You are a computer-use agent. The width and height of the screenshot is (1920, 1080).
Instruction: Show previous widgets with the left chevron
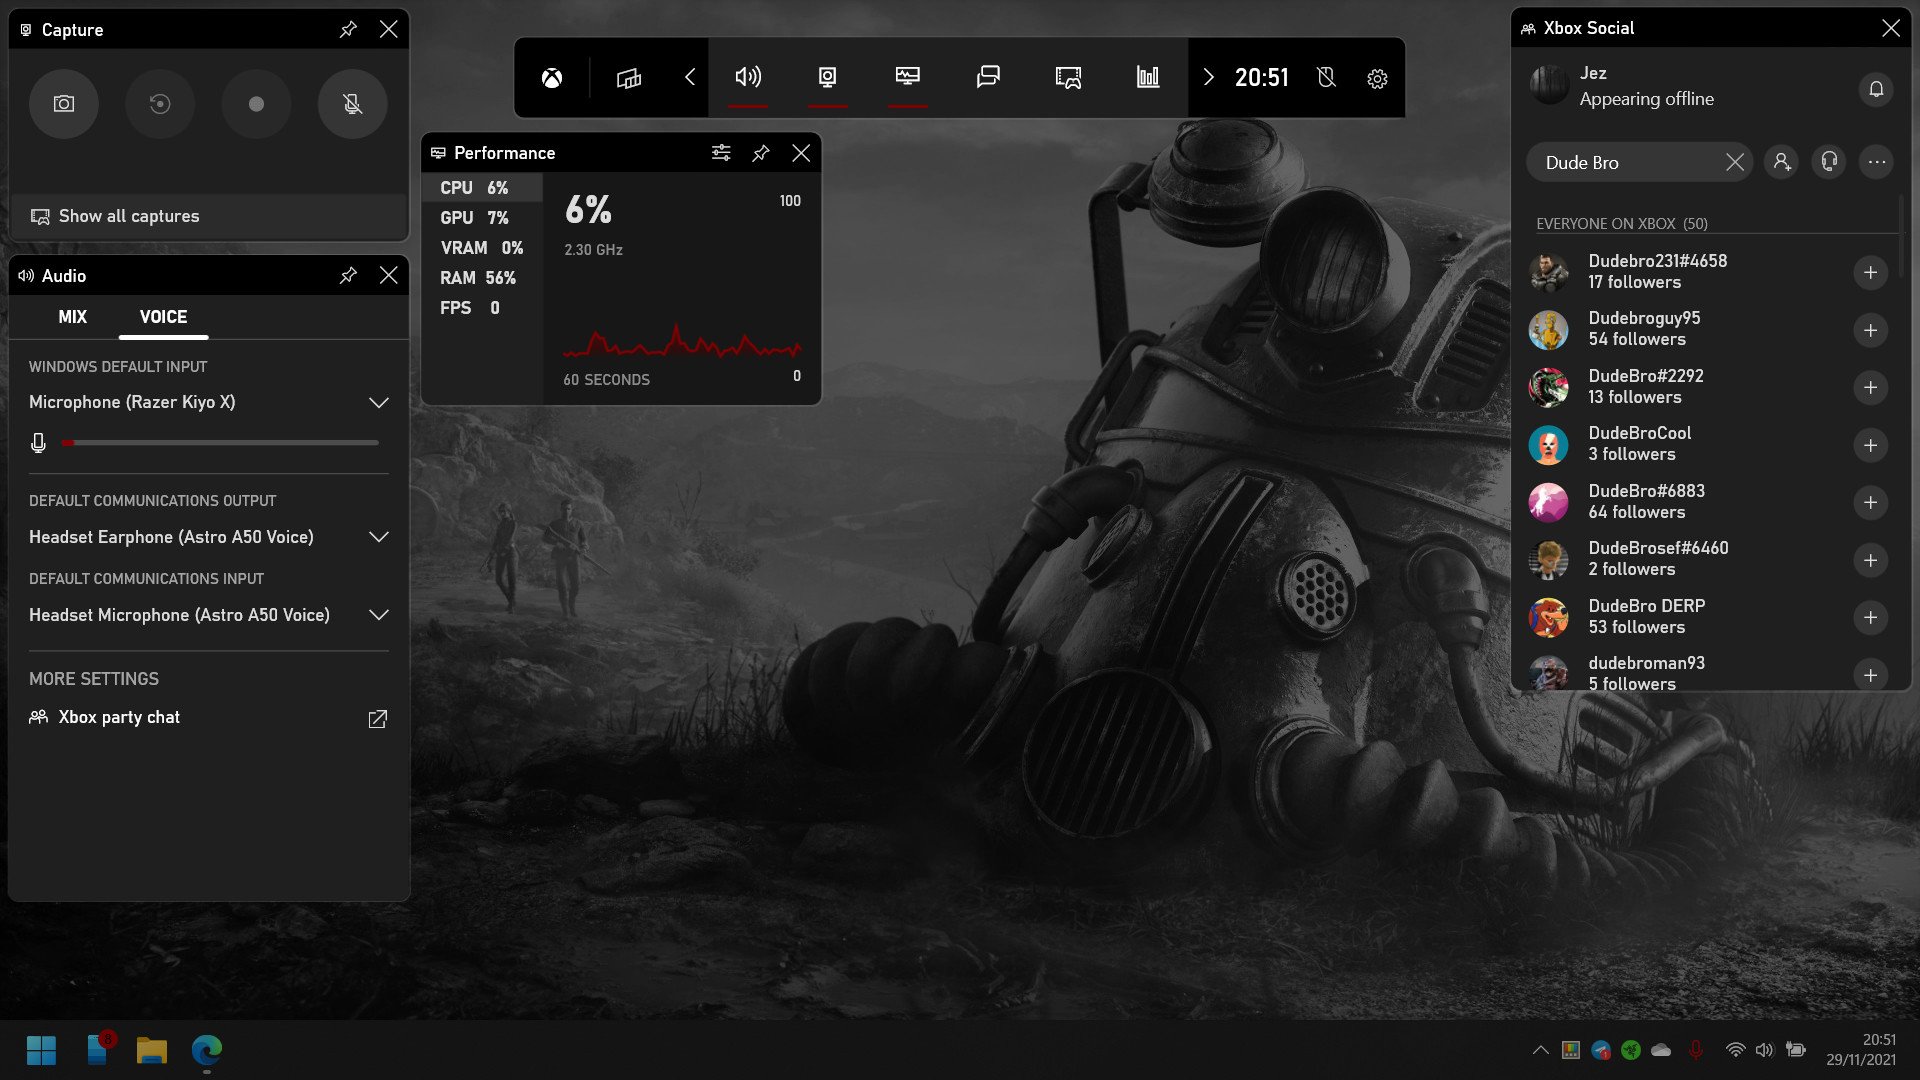689,78
